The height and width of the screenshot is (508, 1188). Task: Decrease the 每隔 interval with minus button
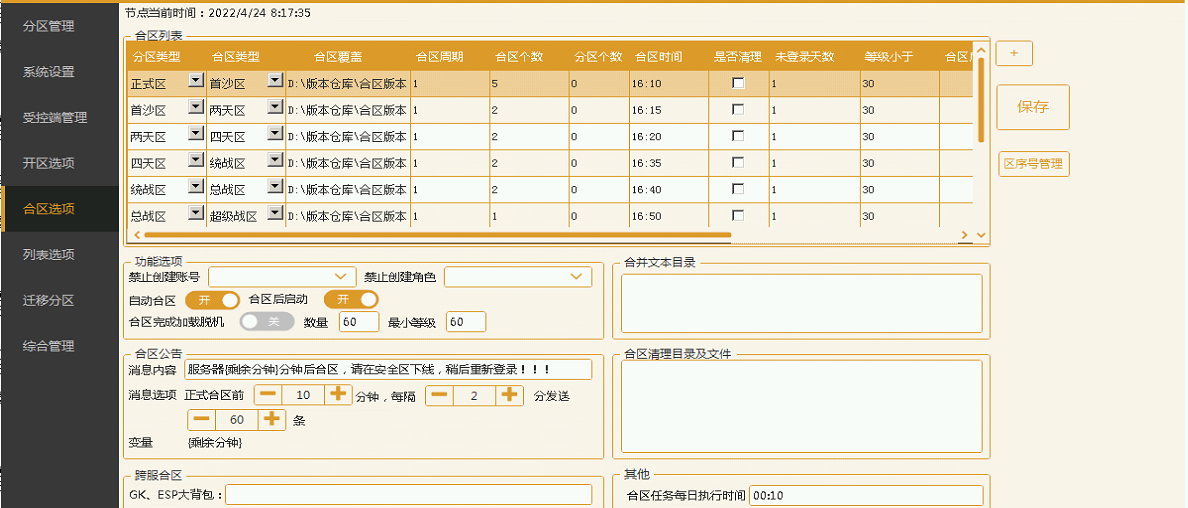(x=440, y=395)
